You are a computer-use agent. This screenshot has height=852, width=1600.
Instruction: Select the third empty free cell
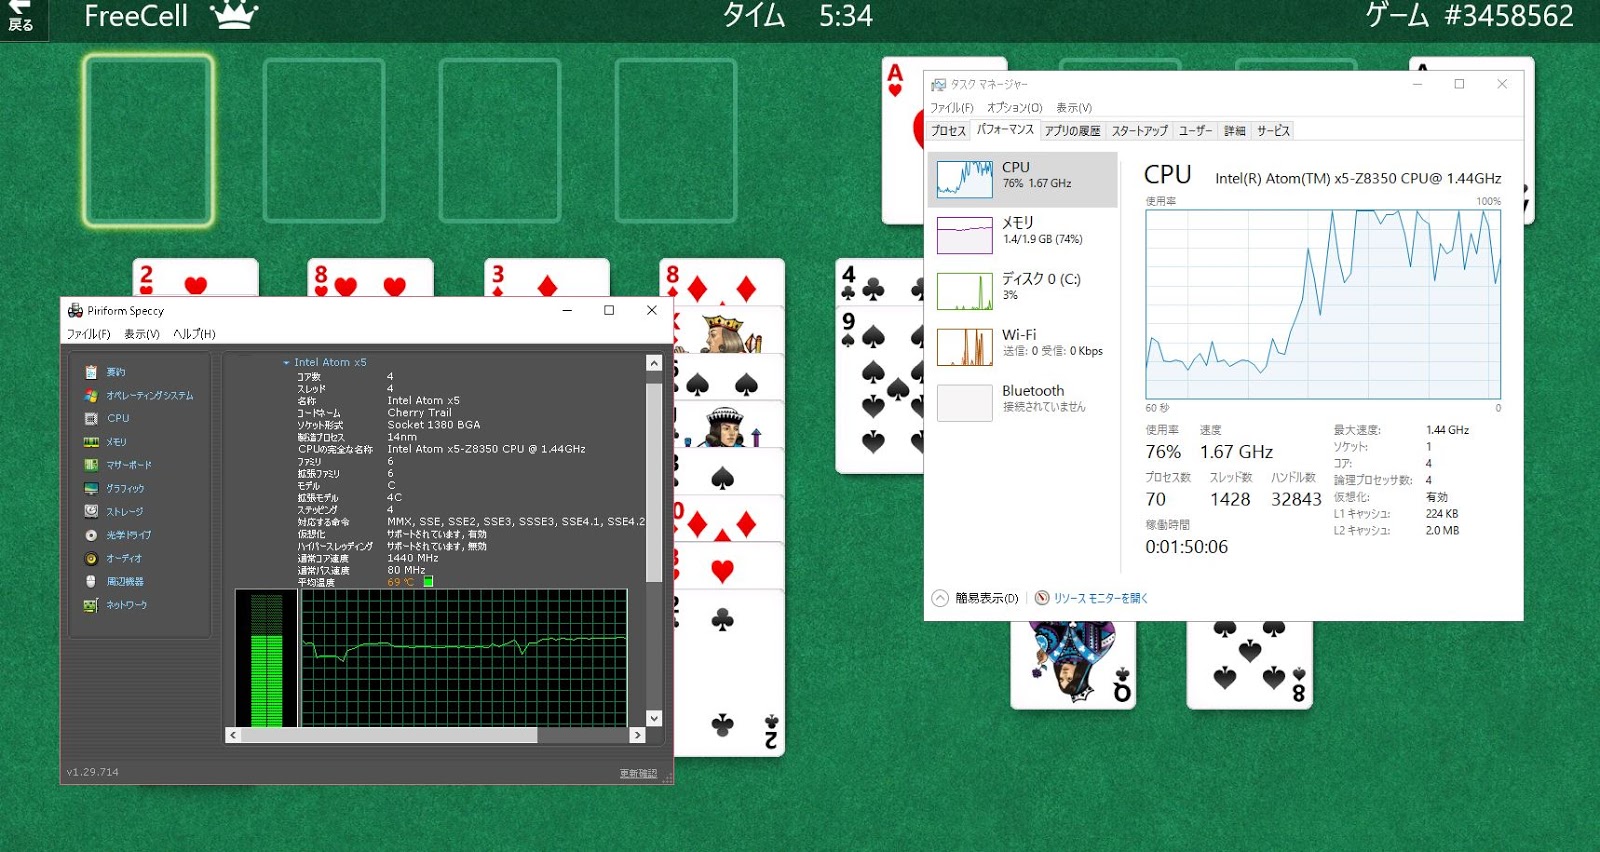500,140
